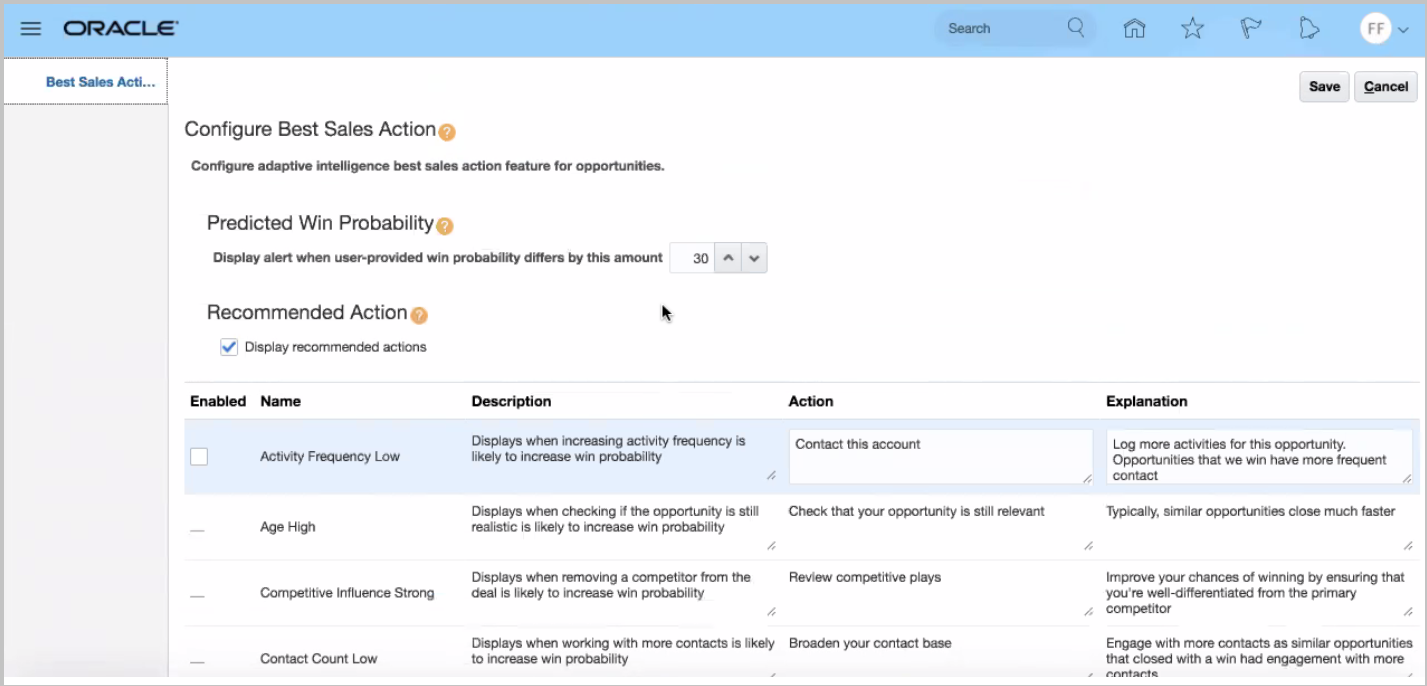Open help for Recommended Action

tap(417, 315)
